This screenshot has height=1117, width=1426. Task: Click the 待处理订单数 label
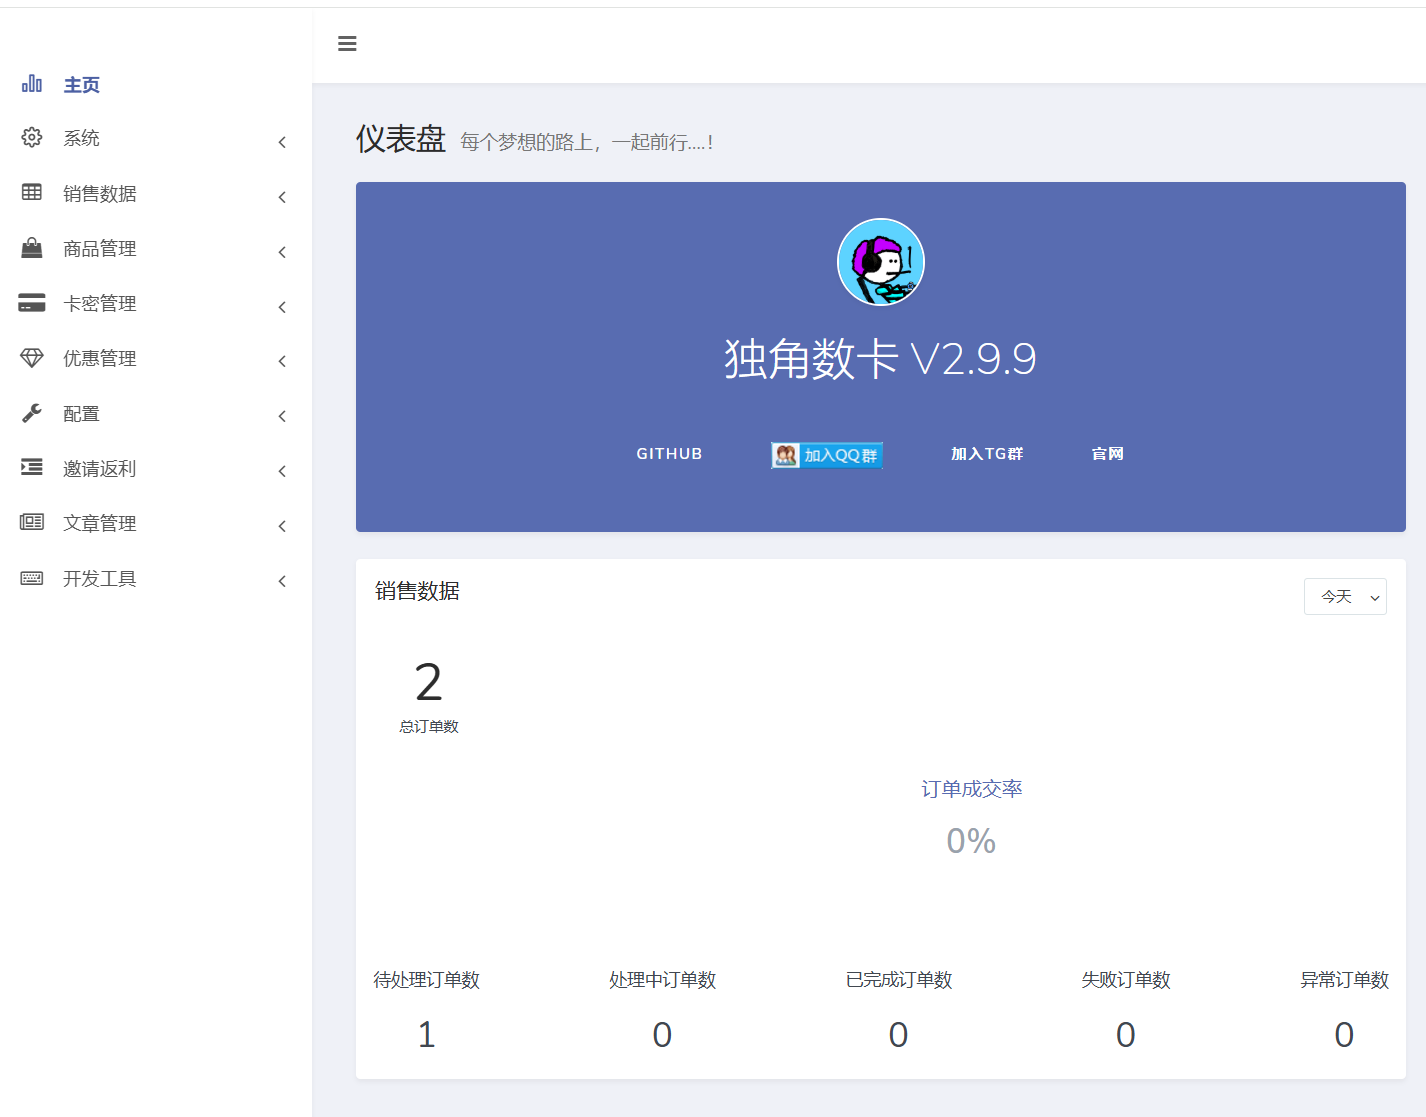click(x=427, y=980)
